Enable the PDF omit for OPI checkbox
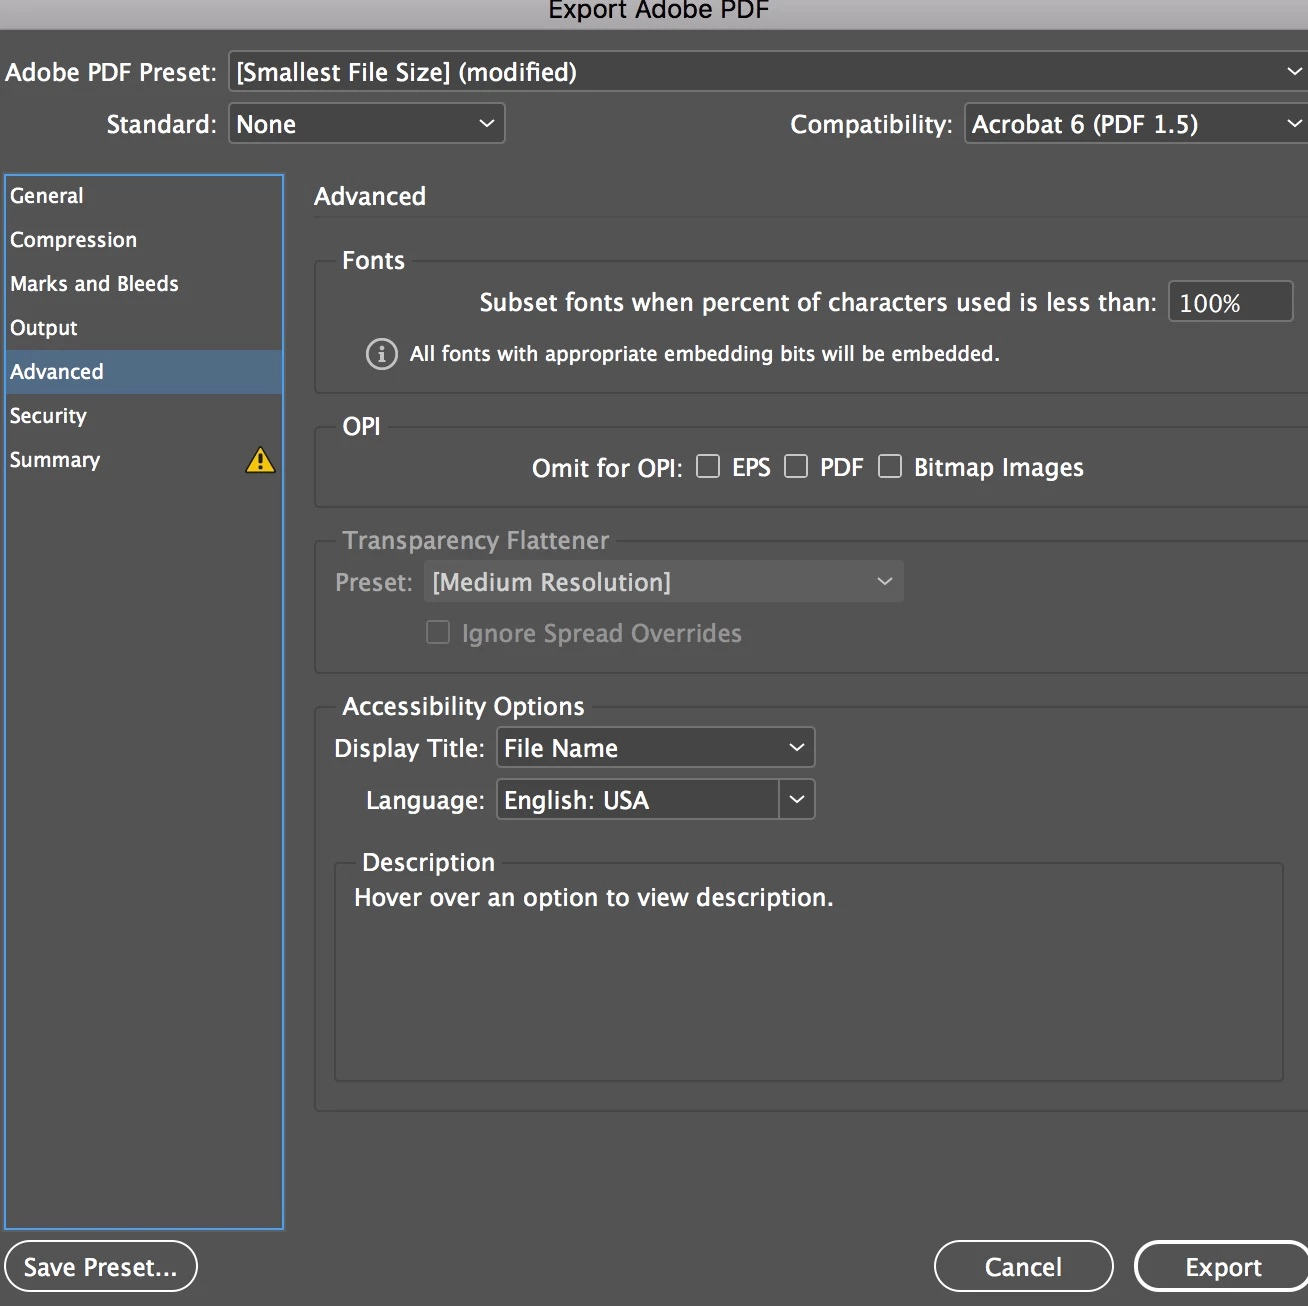The height and width of the screenshot is (1306, 1308). tap(796, 467)
